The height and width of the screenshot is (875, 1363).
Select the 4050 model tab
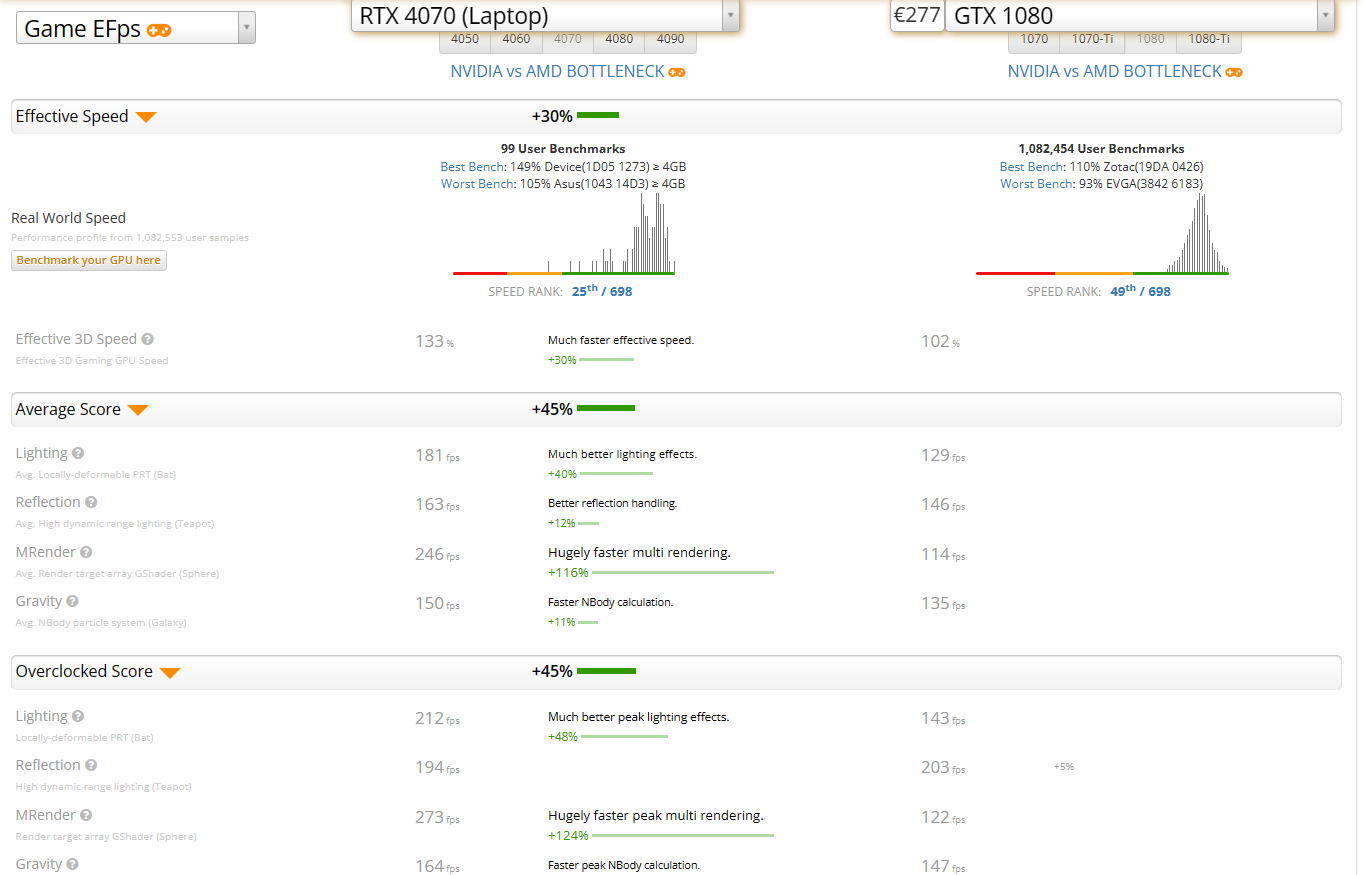pos(465,39)
